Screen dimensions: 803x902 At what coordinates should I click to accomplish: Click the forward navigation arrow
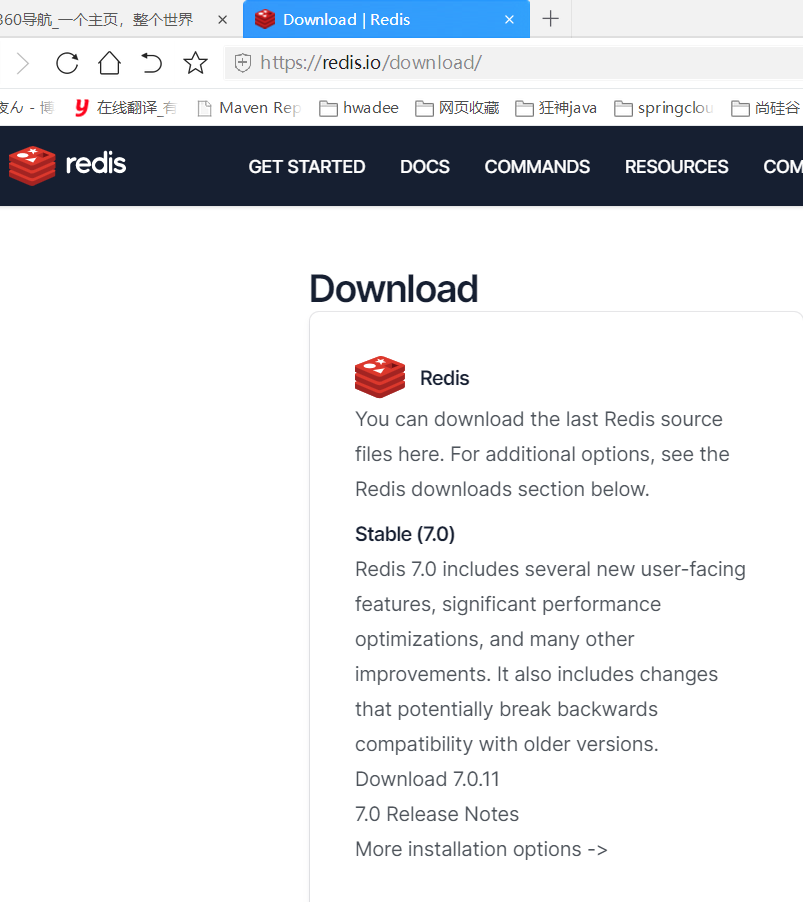[22, 63]
